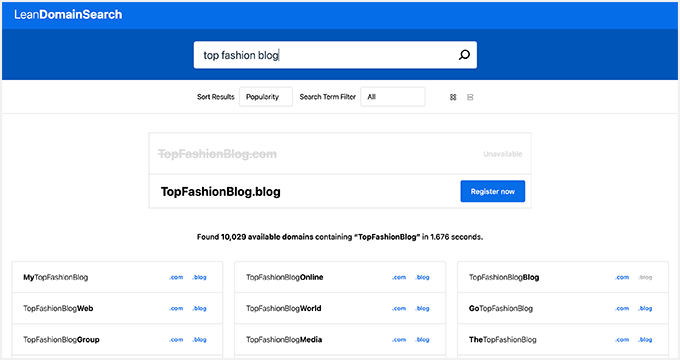The image size is (680, 360).
Task: Switch to list view layout icon
Action: point(470,97)
